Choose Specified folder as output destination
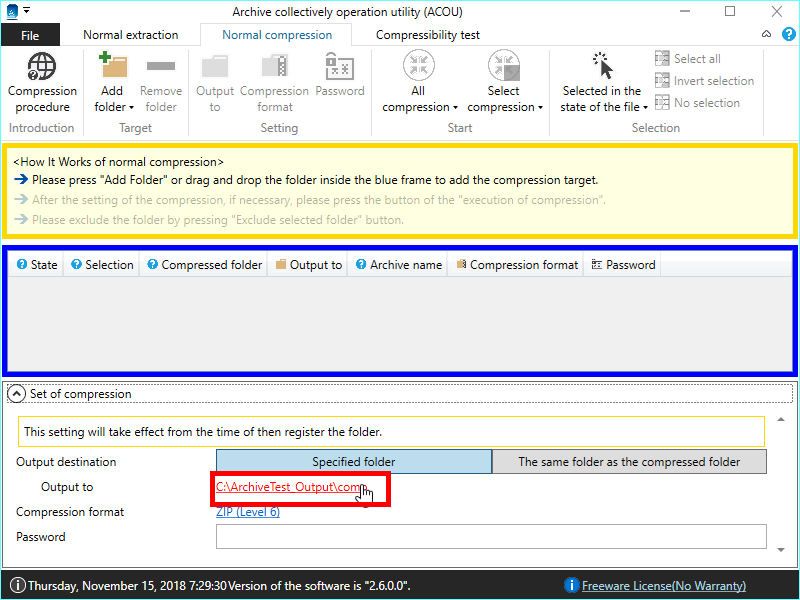 pos(353,462)
